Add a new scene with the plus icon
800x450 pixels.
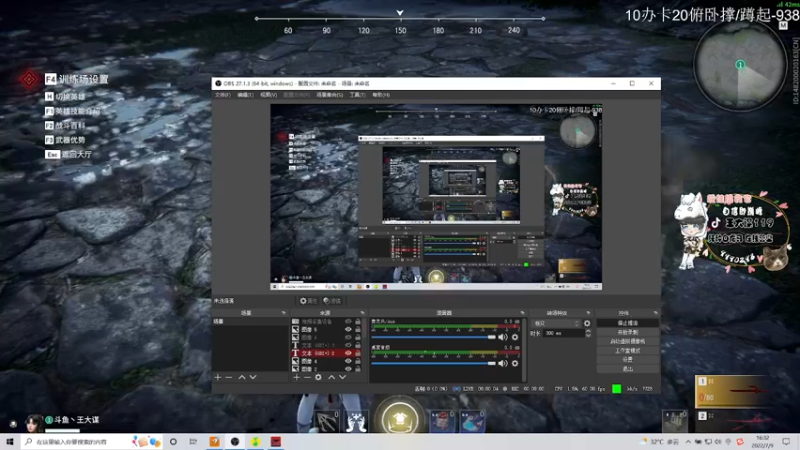(218, 377)
